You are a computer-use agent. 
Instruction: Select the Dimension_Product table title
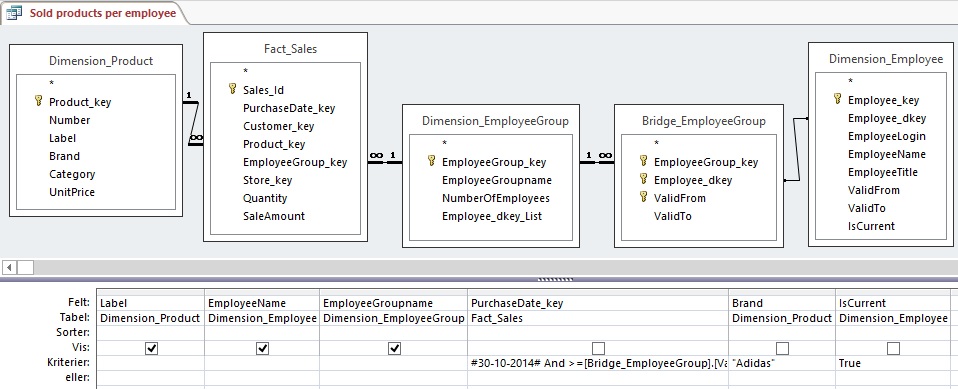(101, 61)
